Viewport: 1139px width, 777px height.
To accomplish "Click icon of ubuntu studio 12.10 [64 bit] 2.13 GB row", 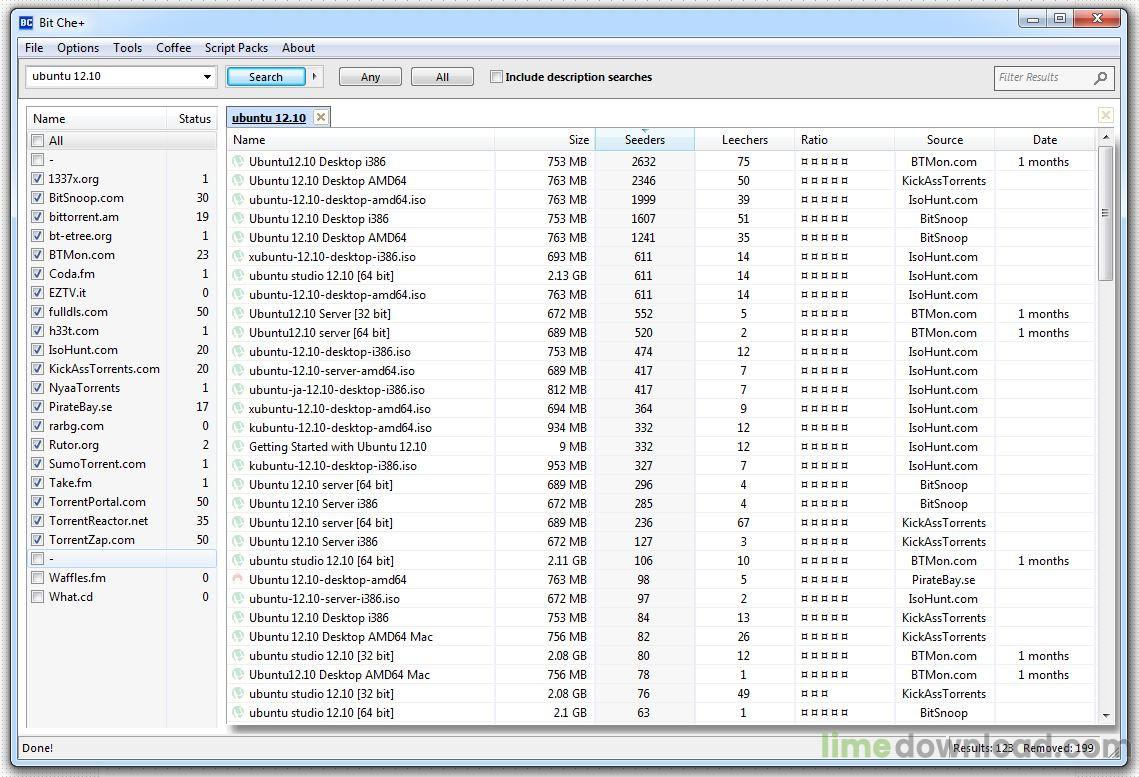I will tap(238, 275).
